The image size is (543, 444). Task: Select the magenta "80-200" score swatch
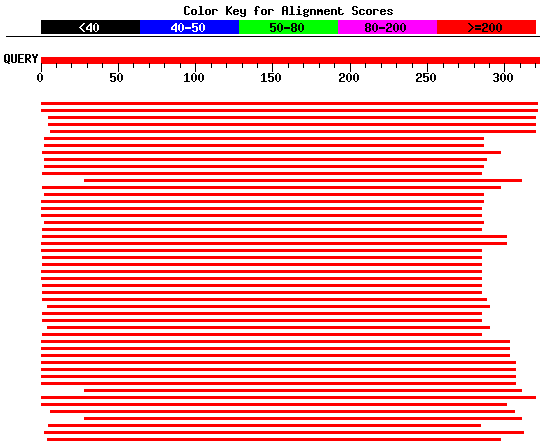[x=388, y=27]
